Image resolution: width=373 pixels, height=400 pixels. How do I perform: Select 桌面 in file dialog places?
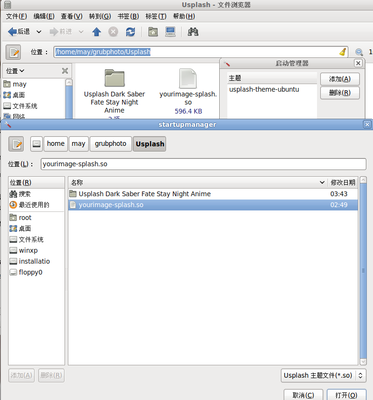36,228
